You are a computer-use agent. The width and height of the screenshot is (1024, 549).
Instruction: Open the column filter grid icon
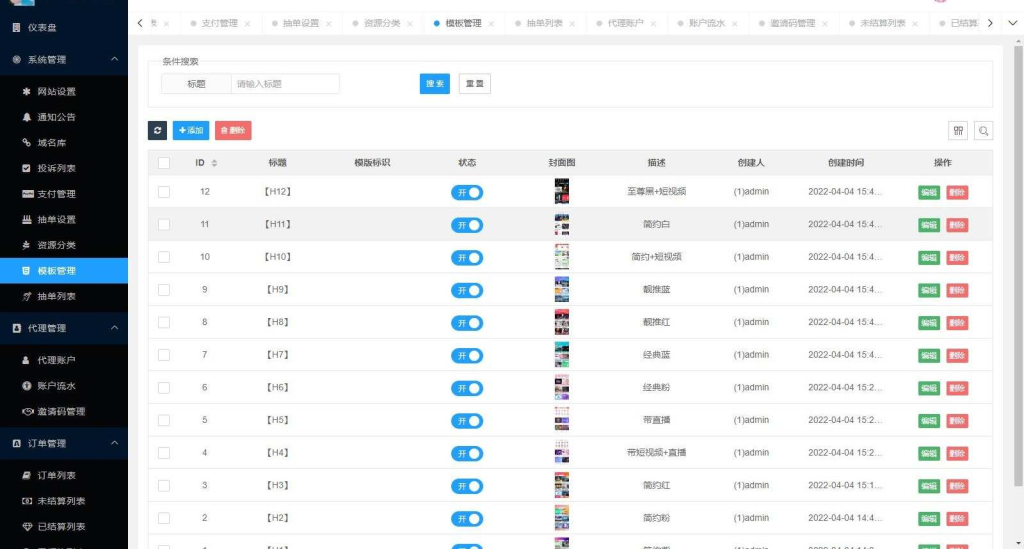958,131
